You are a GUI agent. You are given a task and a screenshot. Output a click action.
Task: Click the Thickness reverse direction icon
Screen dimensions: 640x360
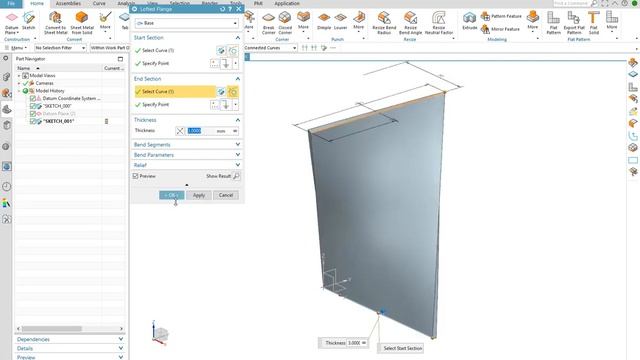pos(180,131)
